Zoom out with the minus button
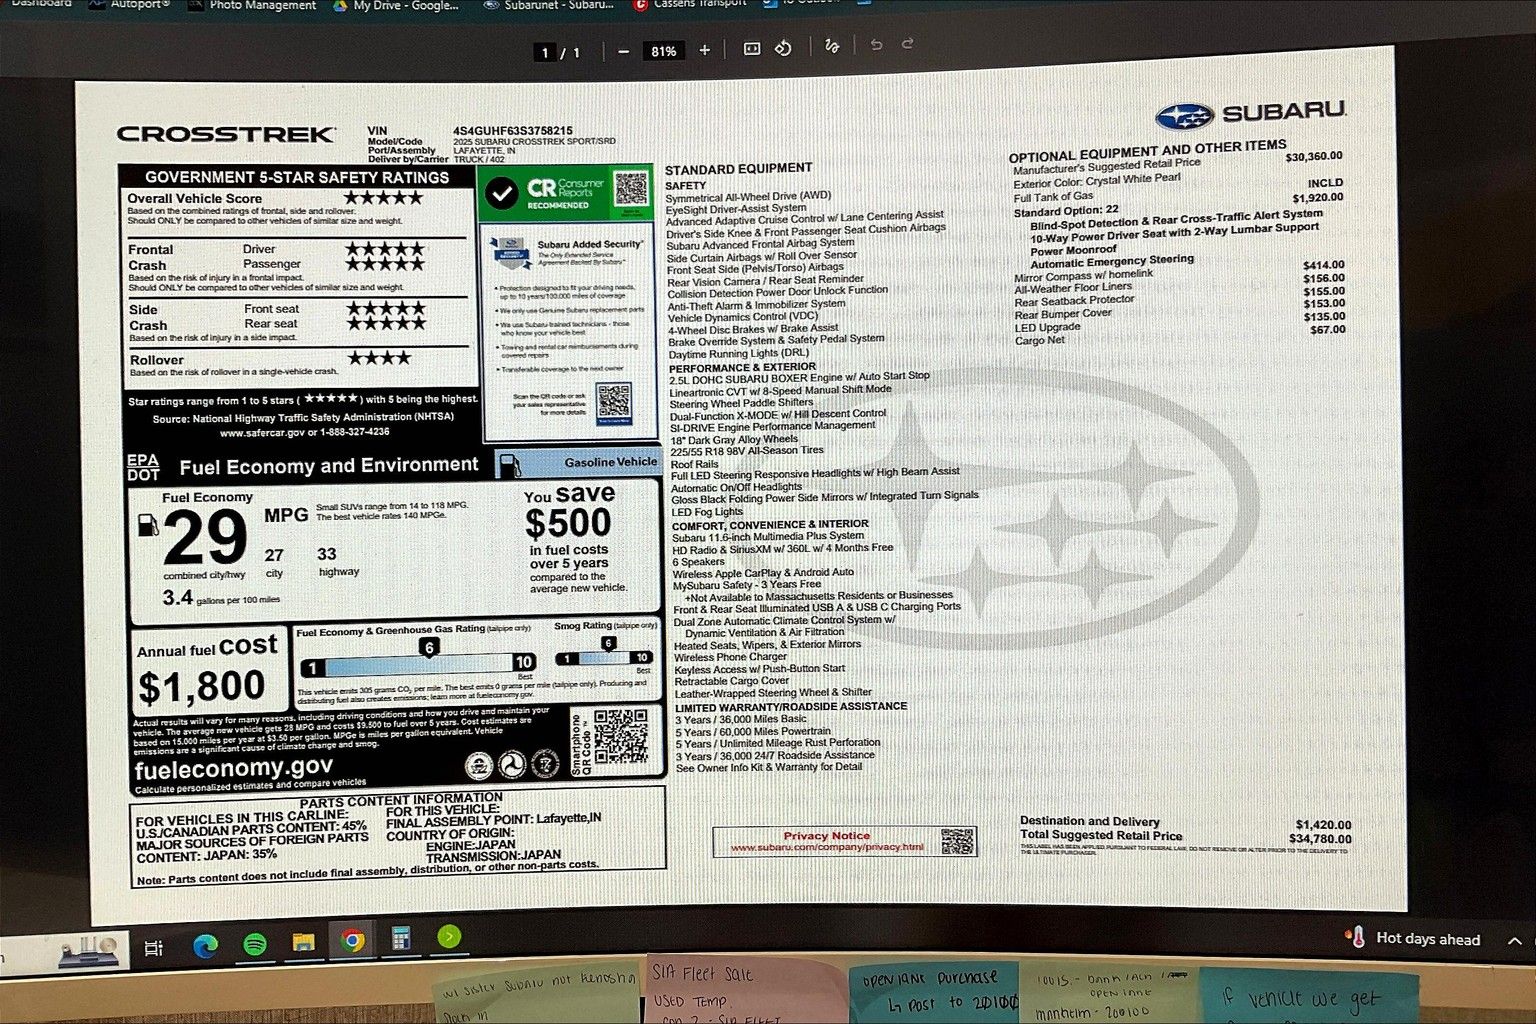The width and height of the screenshot is (1536, 1024). (623, 51)
